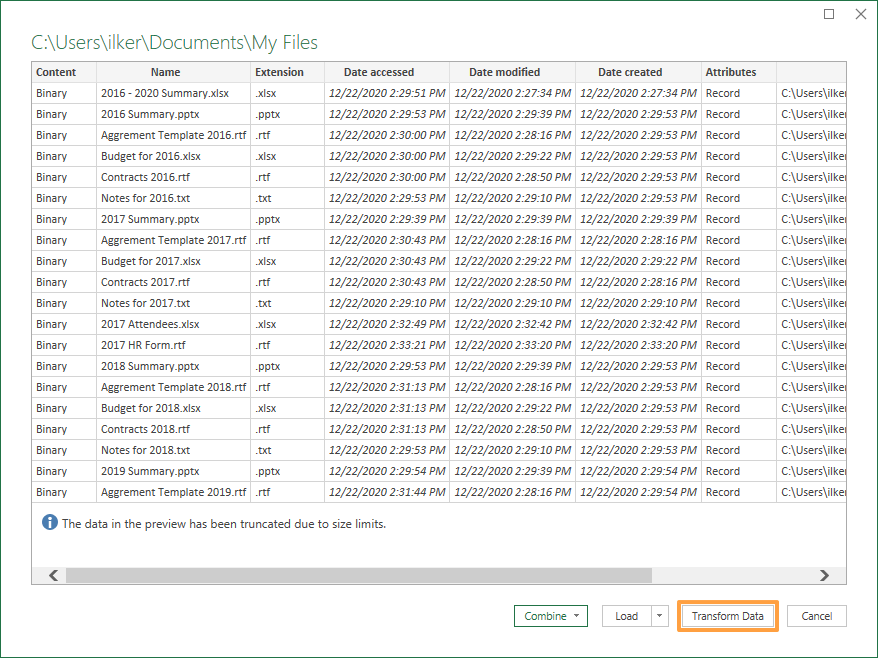
Task: Open the Load options dropdown arrow
Action: (x=657, y=616)
